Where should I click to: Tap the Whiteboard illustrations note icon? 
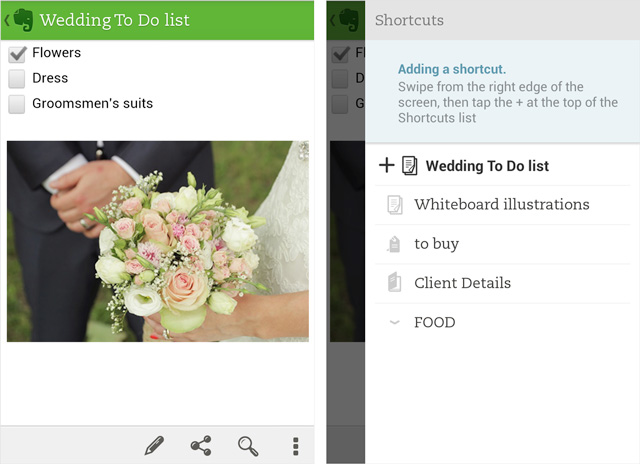pos(395,204)
